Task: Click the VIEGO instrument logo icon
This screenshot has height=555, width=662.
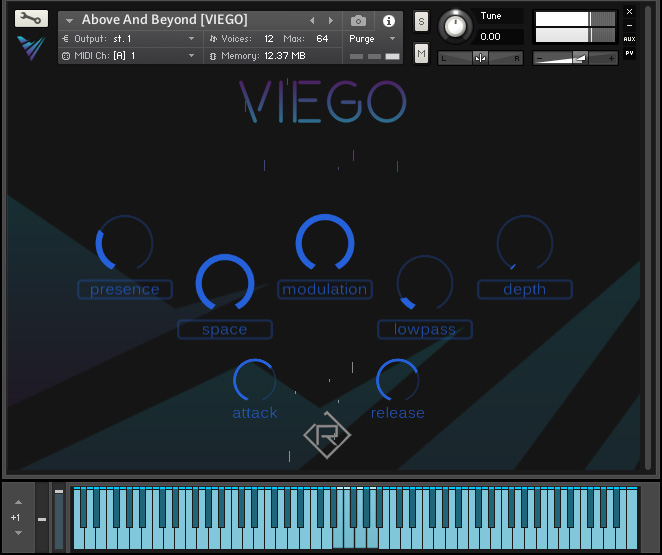Action: 31,48
